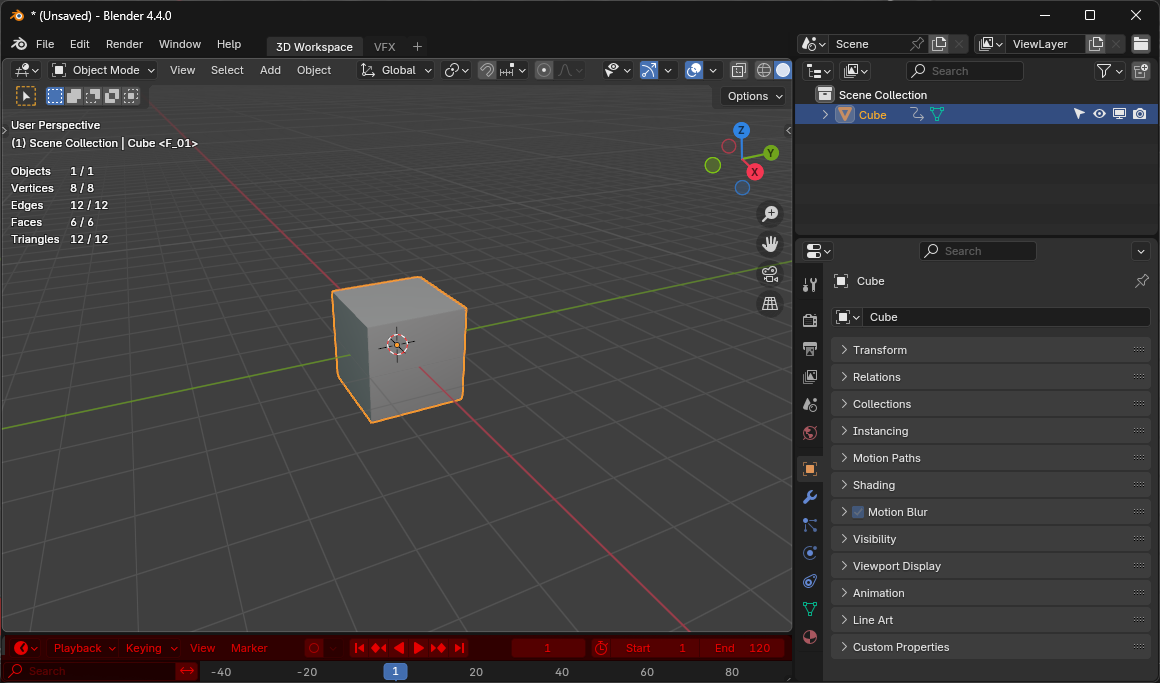
Task: Click the Outliner search field
Action: tap(965, 71)
